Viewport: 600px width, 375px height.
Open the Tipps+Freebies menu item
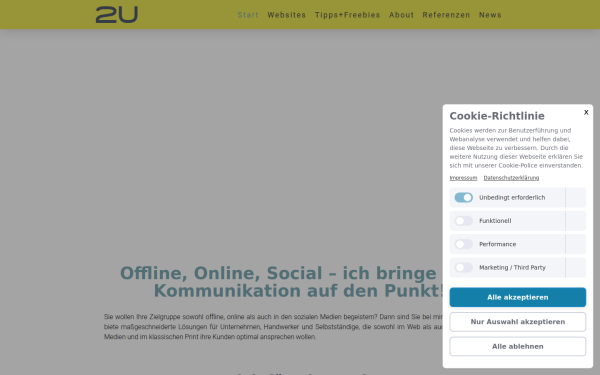tap(347, 15)
